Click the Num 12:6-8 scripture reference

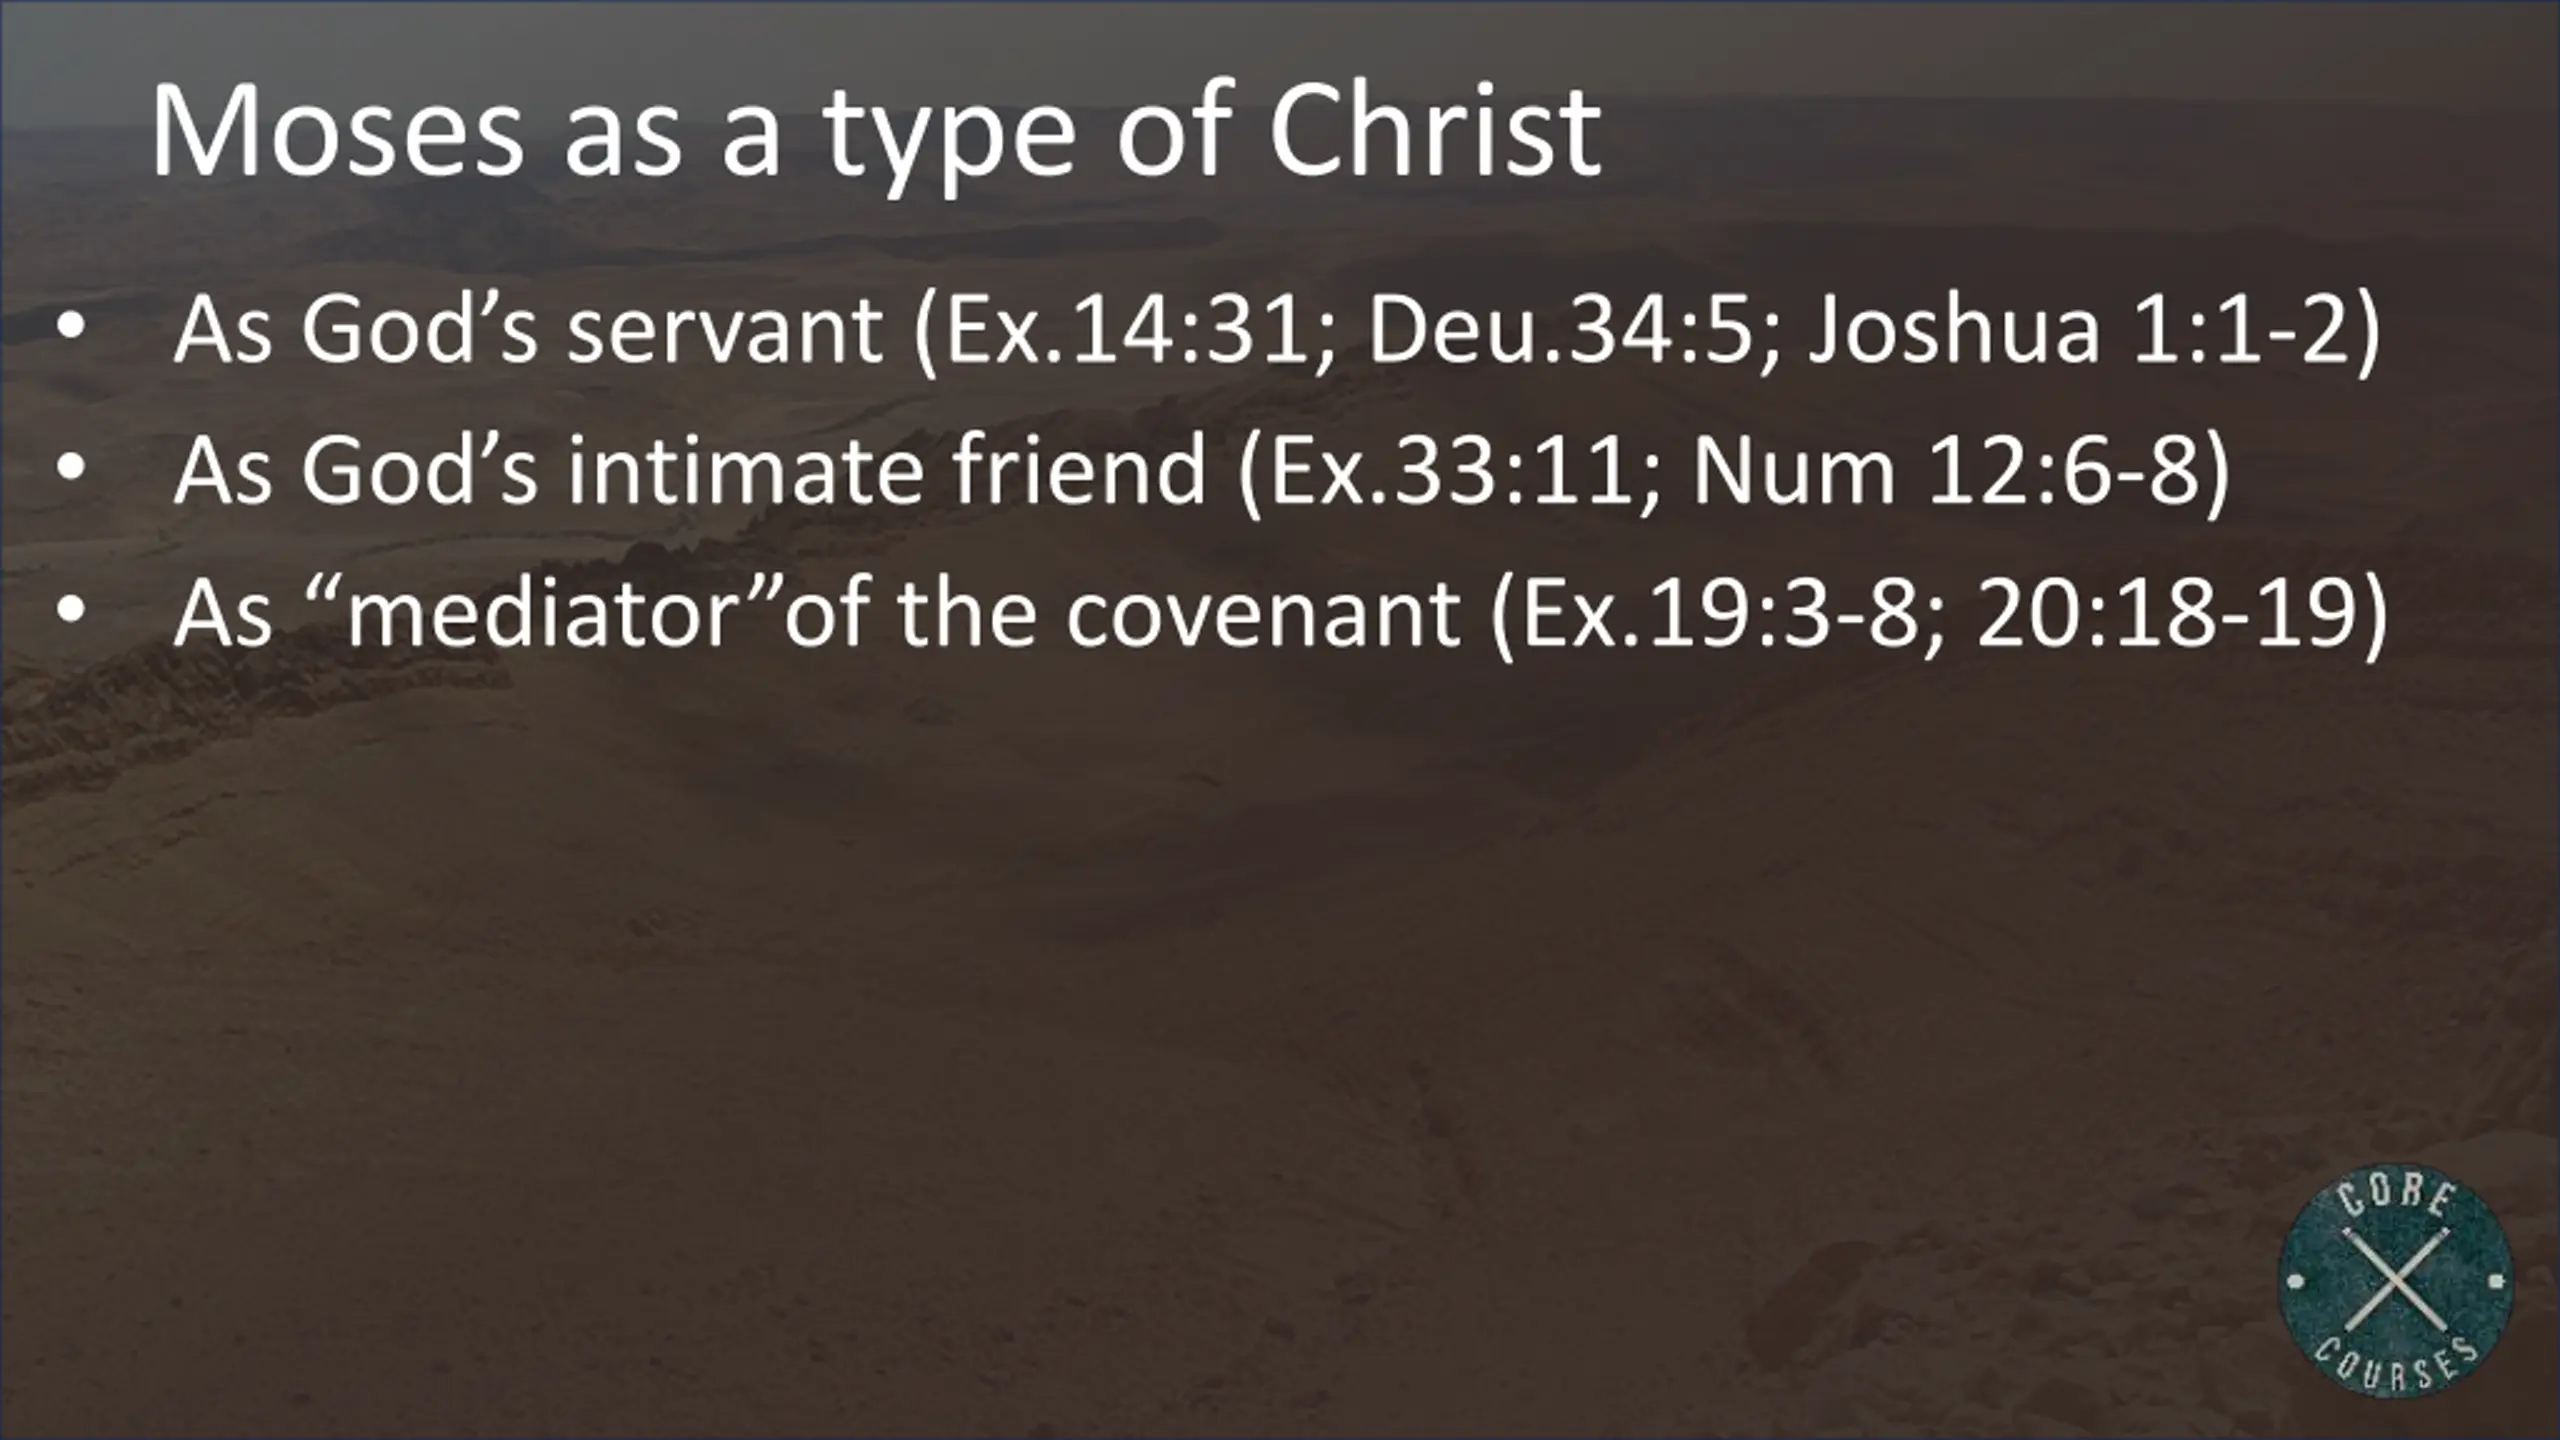tap(1960, 469)
